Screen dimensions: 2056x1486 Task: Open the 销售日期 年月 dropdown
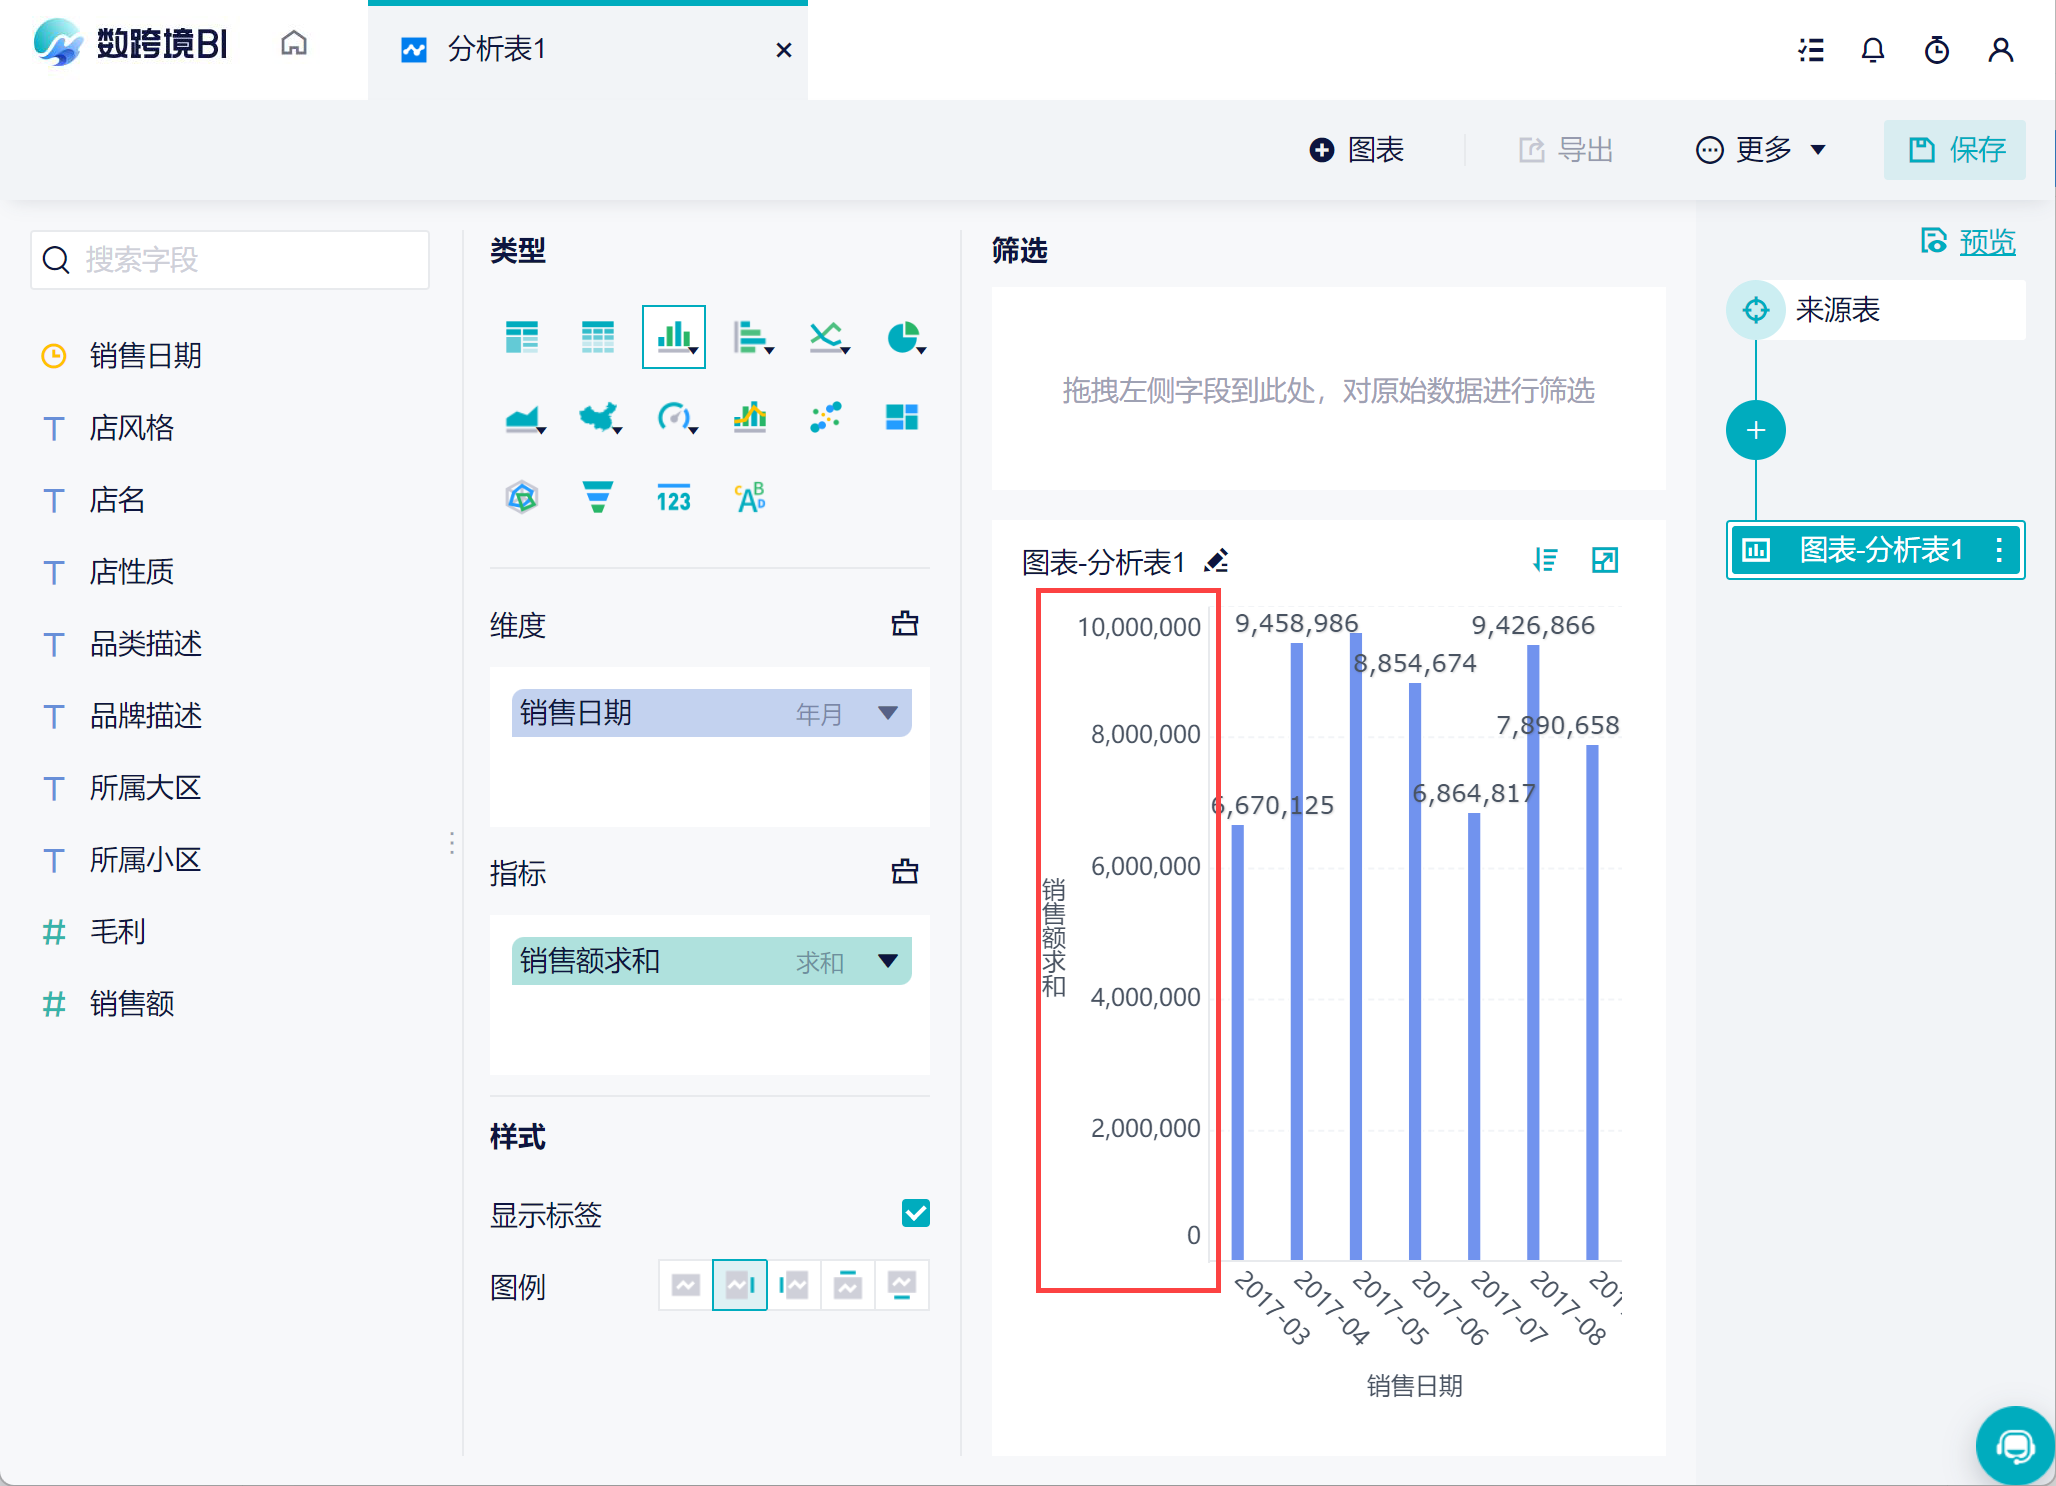[x=887, y=713]
